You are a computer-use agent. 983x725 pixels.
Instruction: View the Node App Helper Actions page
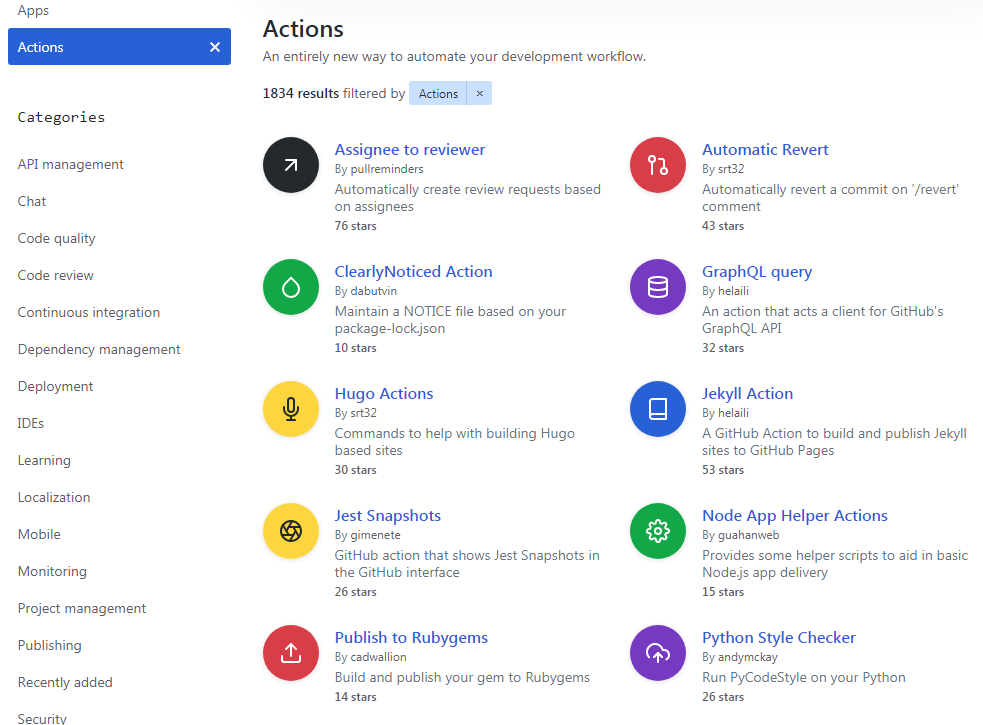click(x=795, y=516)
